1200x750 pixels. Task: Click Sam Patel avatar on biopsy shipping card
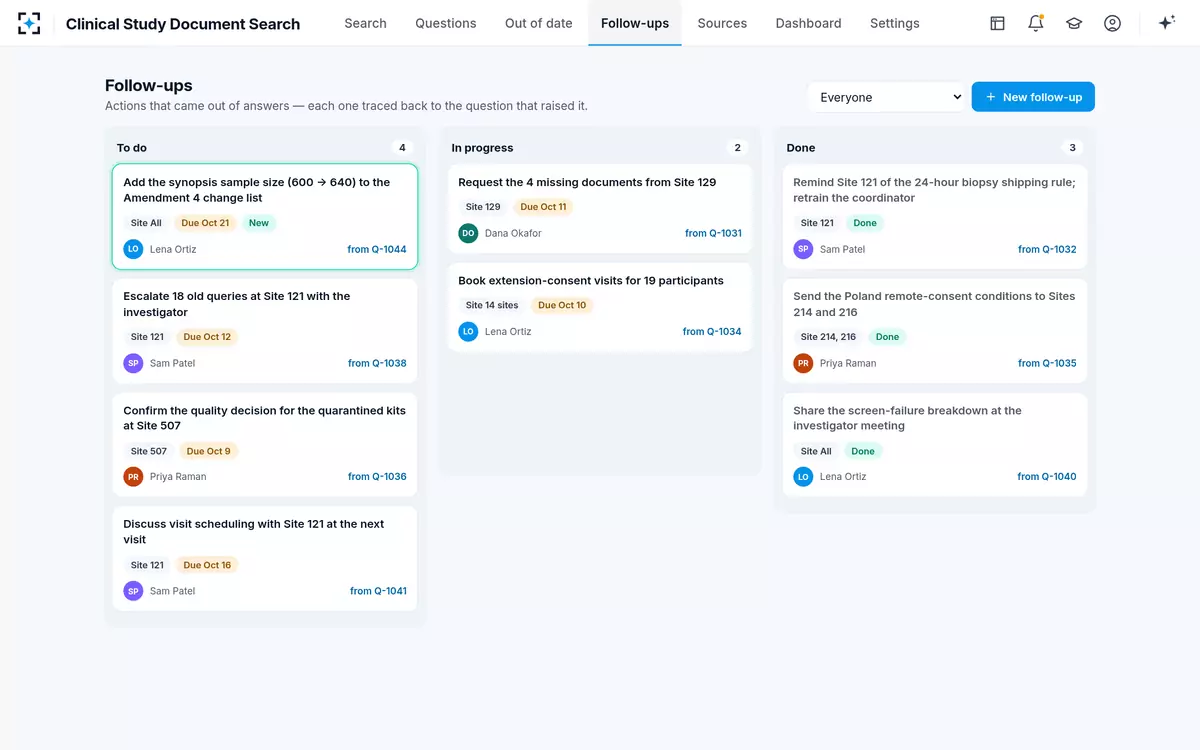pos(803,249)
